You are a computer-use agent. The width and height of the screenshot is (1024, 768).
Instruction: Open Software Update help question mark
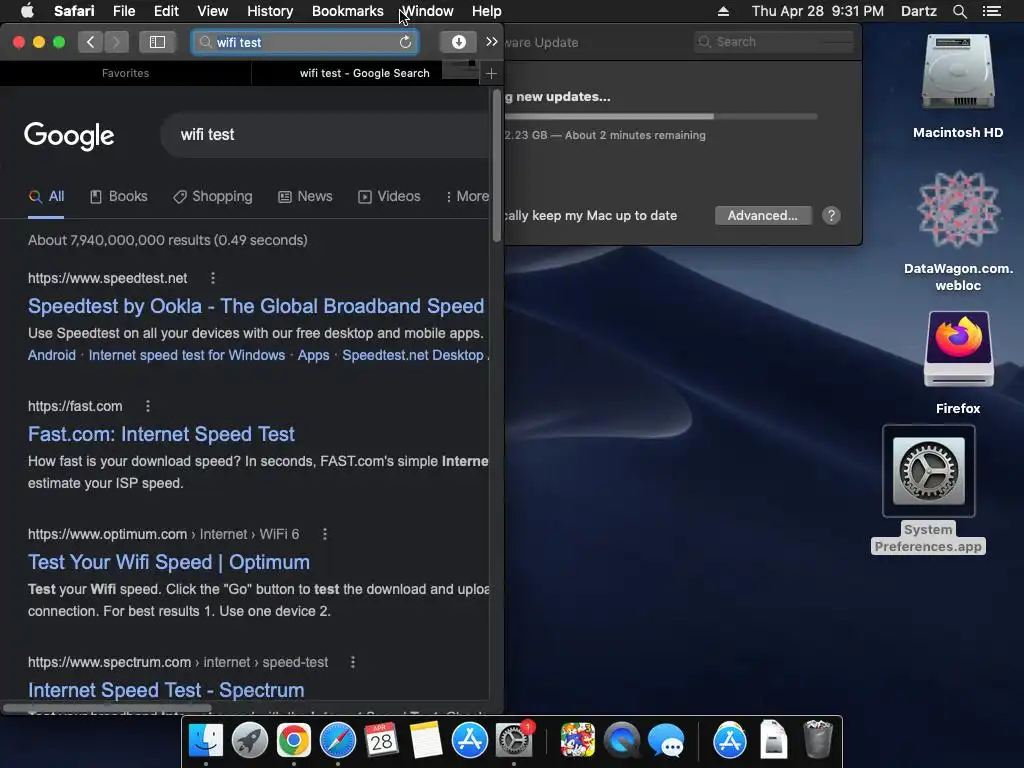pyautogui.click(x=831, y=216)
